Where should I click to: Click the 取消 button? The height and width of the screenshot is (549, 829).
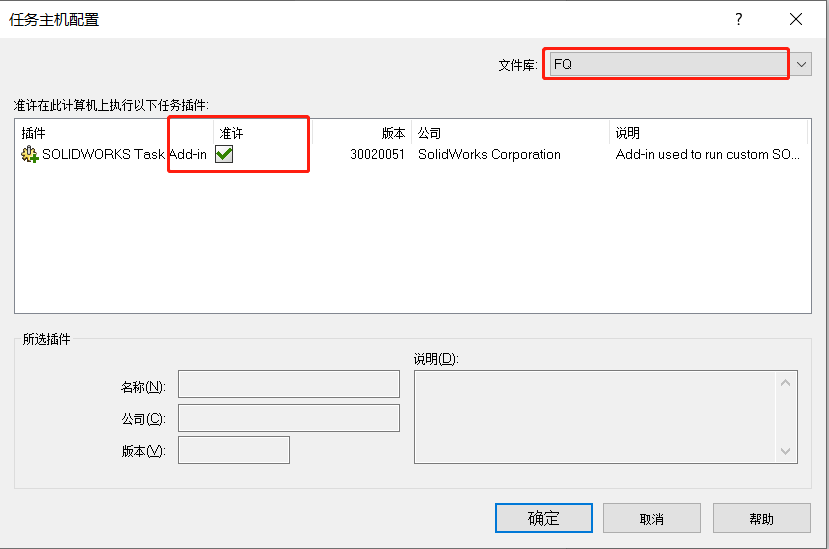[x=652, y=518]
